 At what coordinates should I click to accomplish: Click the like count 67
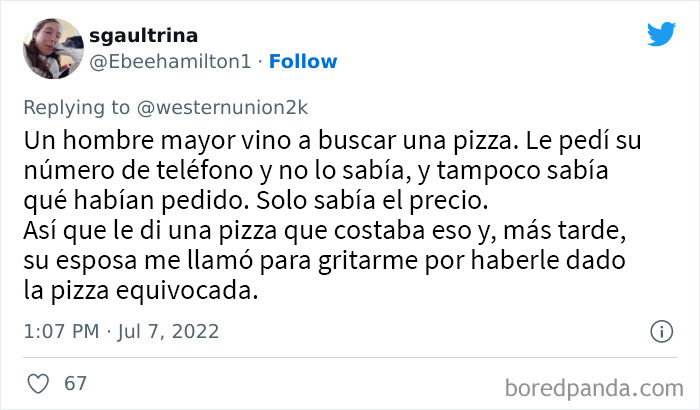click(73, 384)
